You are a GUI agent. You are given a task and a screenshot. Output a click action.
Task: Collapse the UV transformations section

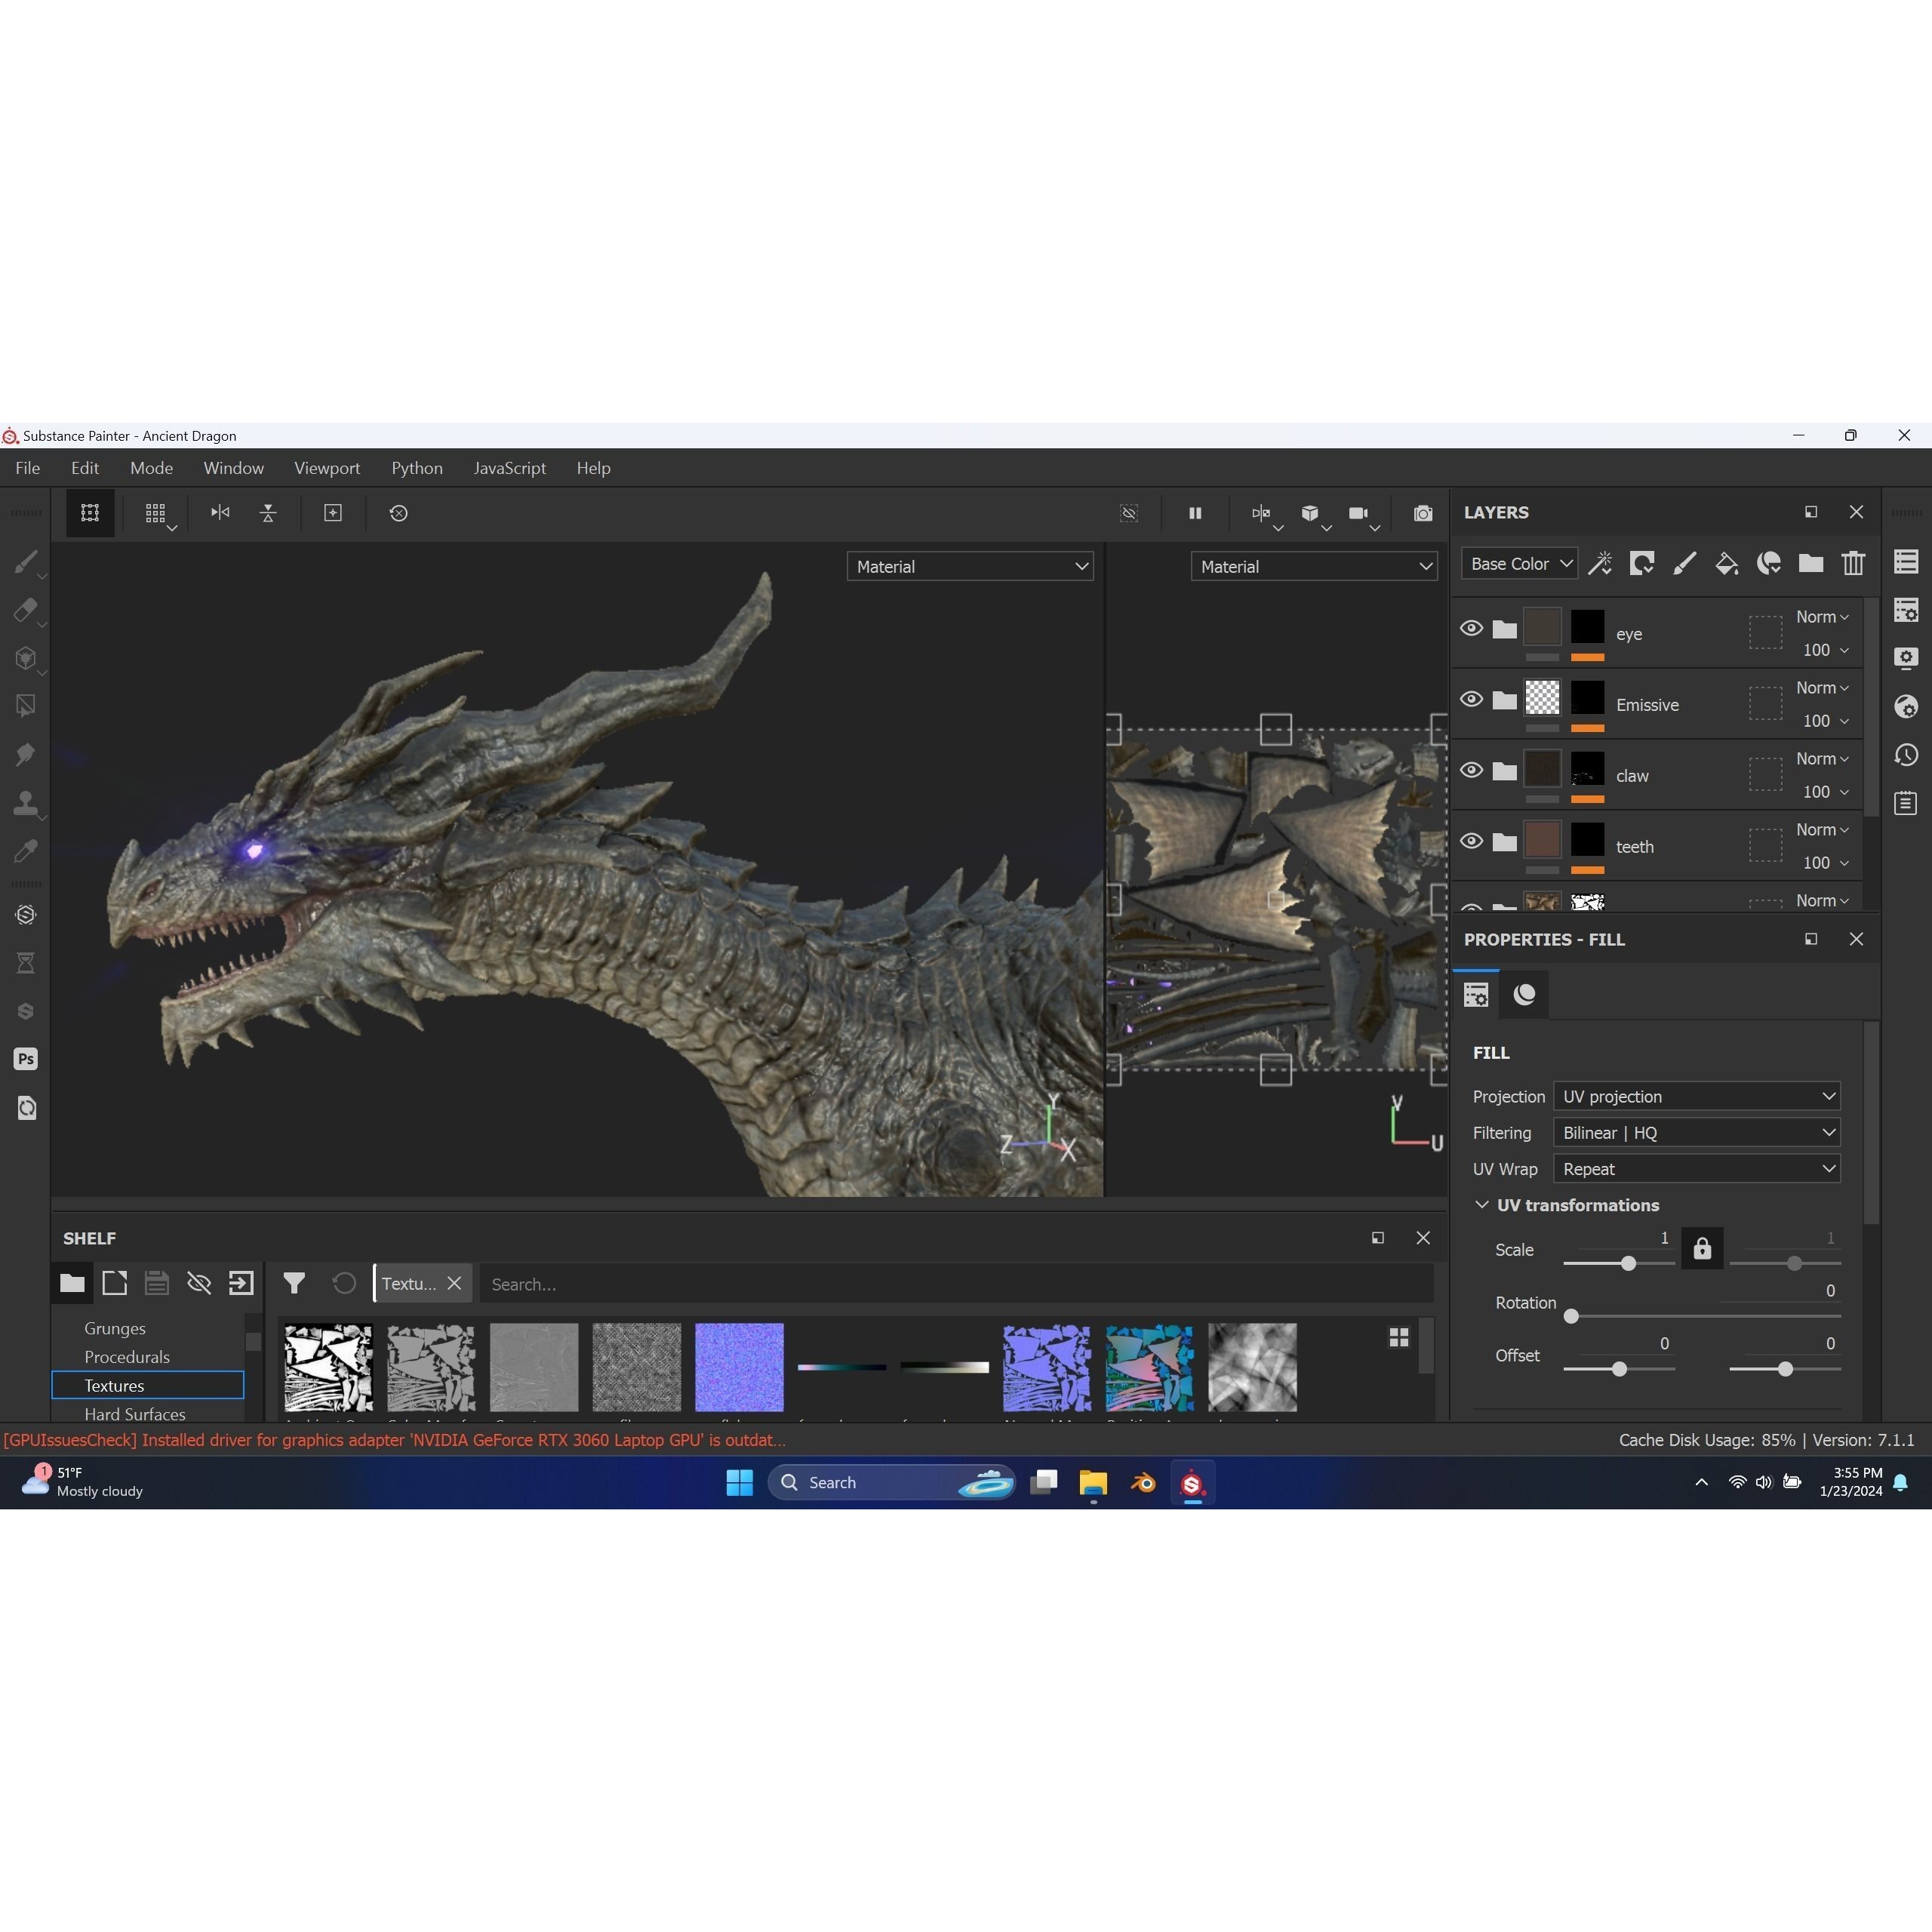click(1482, 1205)
